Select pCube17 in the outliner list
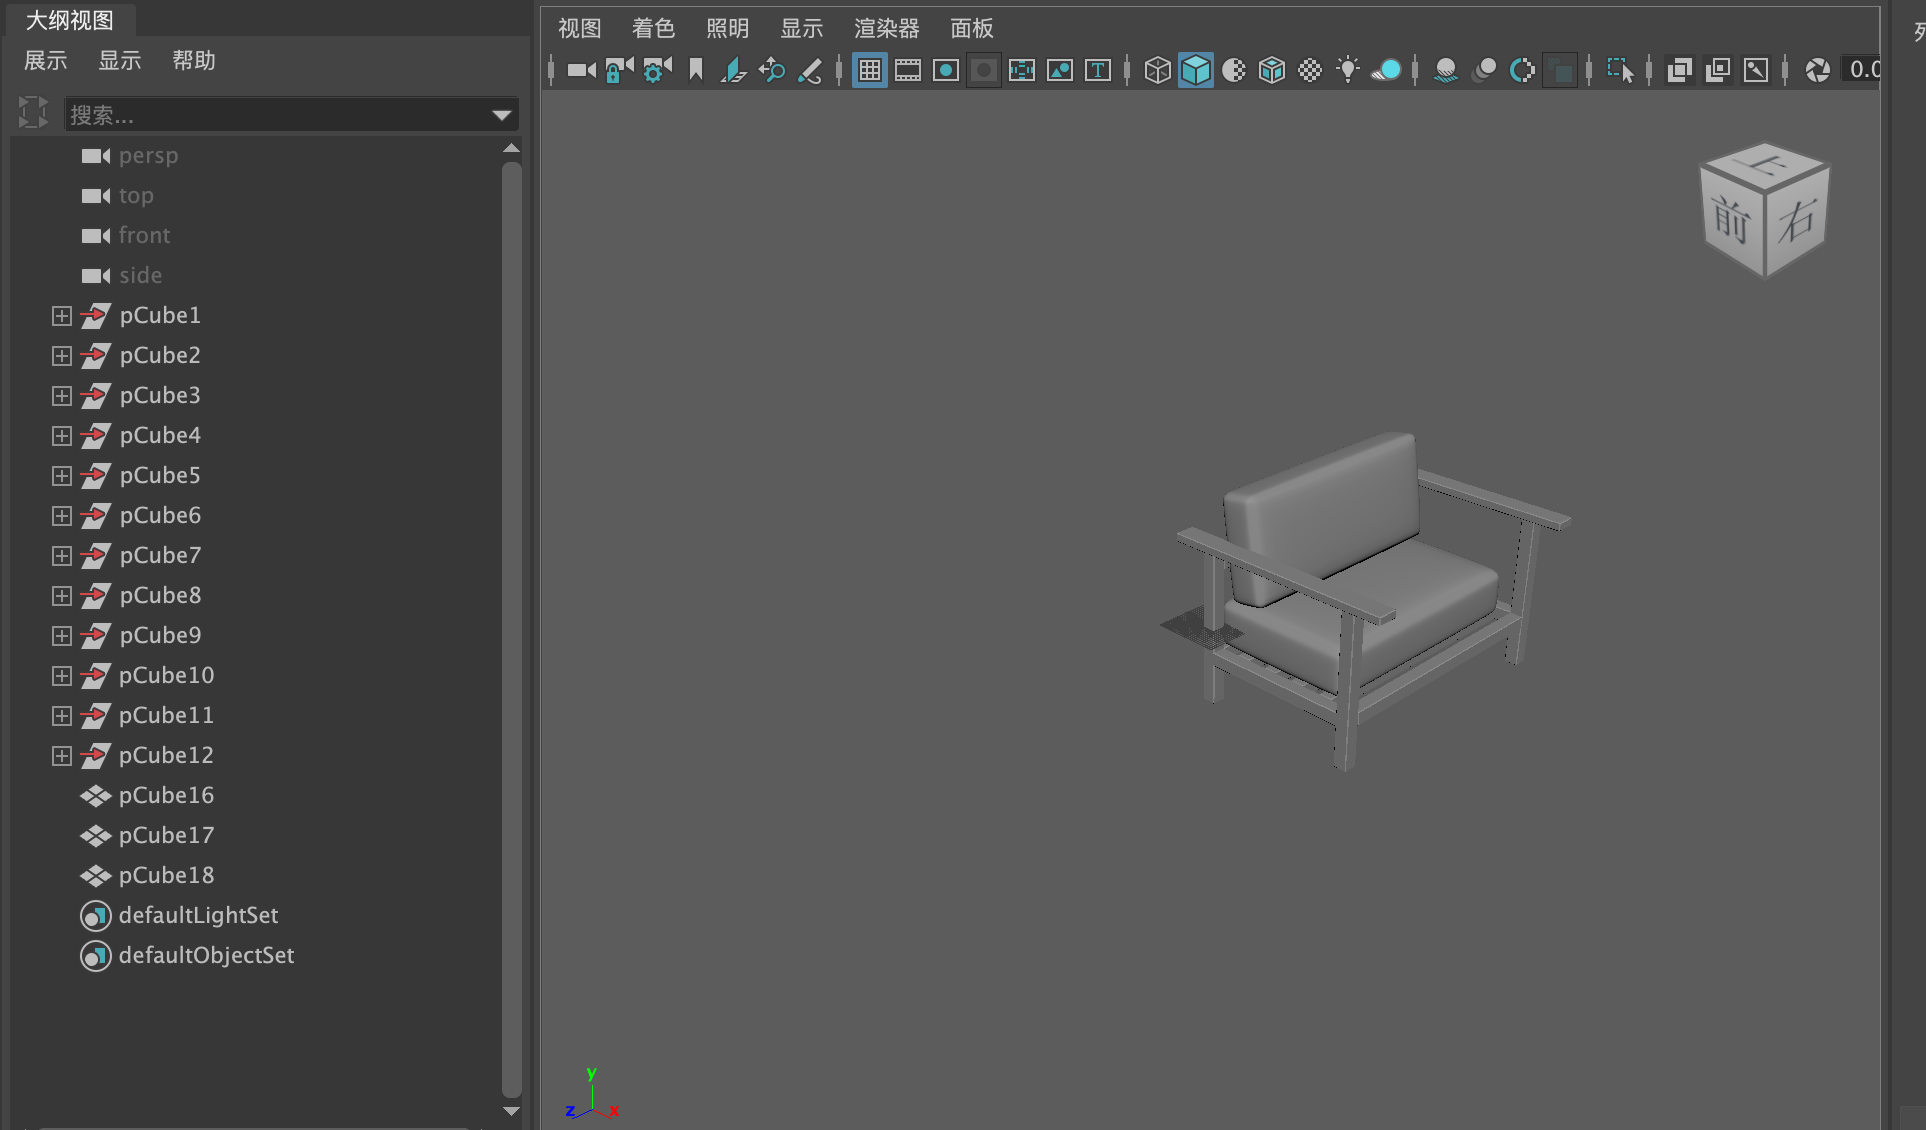 point(166,835)
